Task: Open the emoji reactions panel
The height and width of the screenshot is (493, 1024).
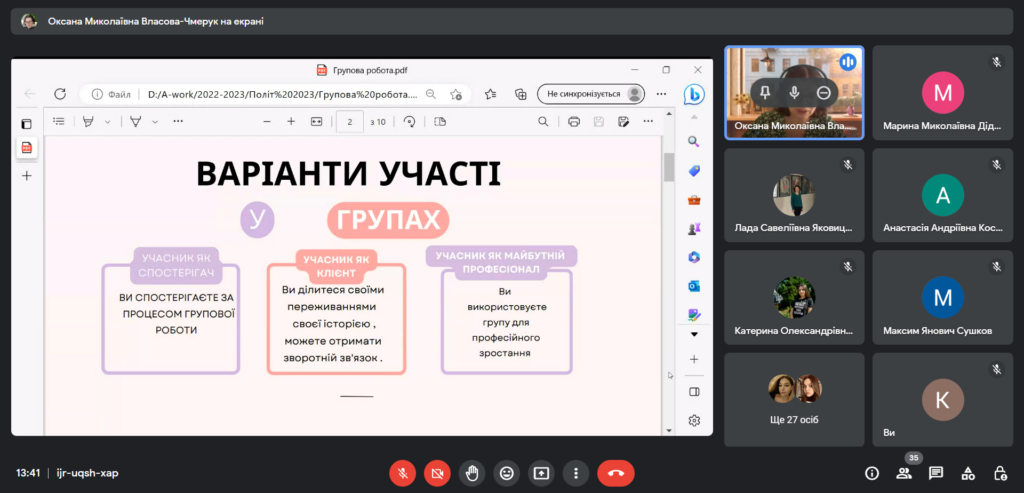Action: click(x=507, y=472)
